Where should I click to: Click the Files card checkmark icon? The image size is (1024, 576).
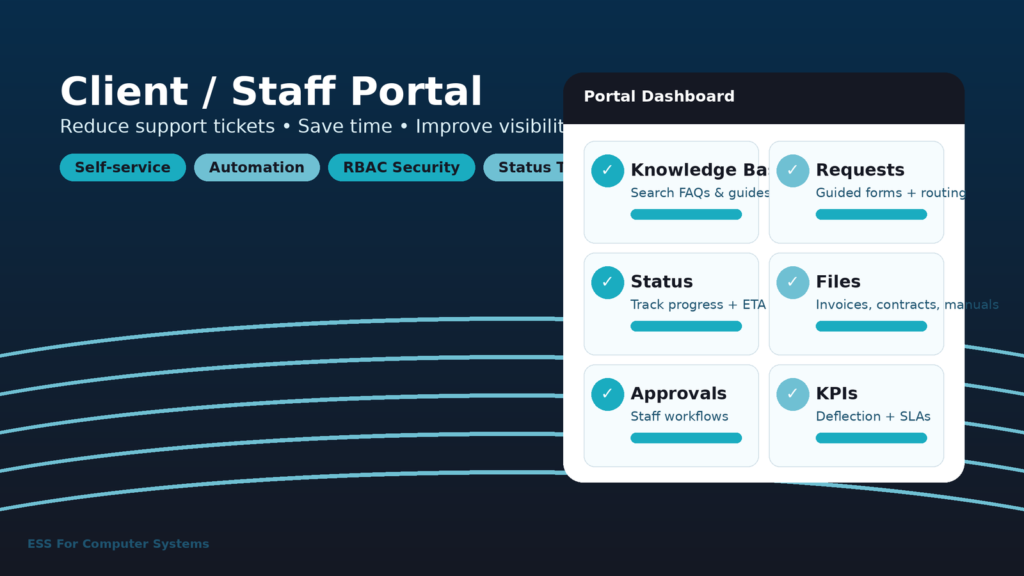click(x=792, y=283)
